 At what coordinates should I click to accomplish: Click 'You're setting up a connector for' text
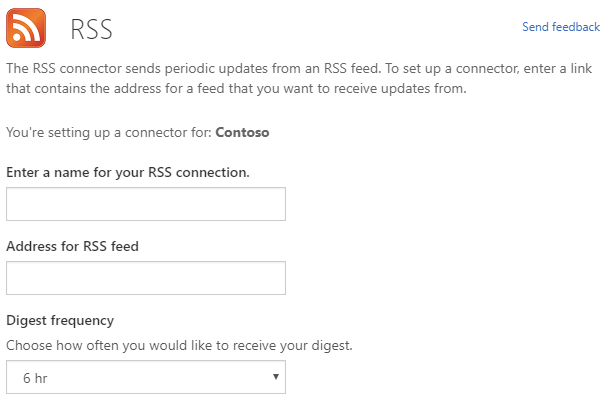109,132
